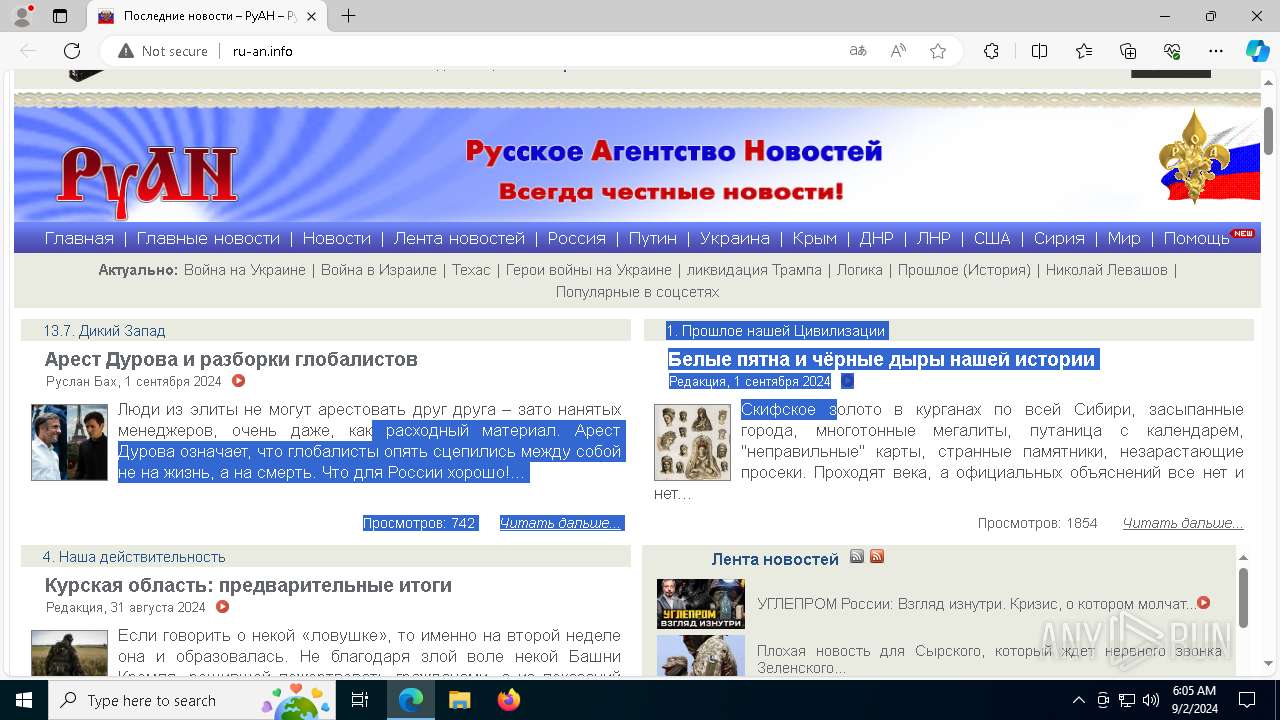Screen dimensions: 1280x720
Task: Open Крым menu item
Action: click(814, 238)
